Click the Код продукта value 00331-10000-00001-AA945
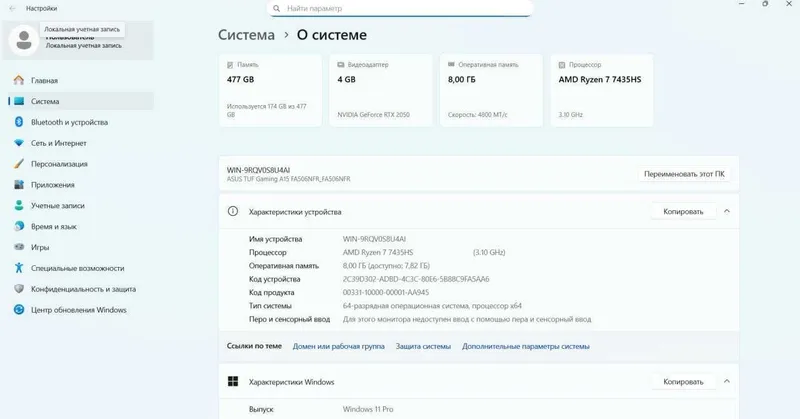This screenshot has height=419, width=800. 386,292
